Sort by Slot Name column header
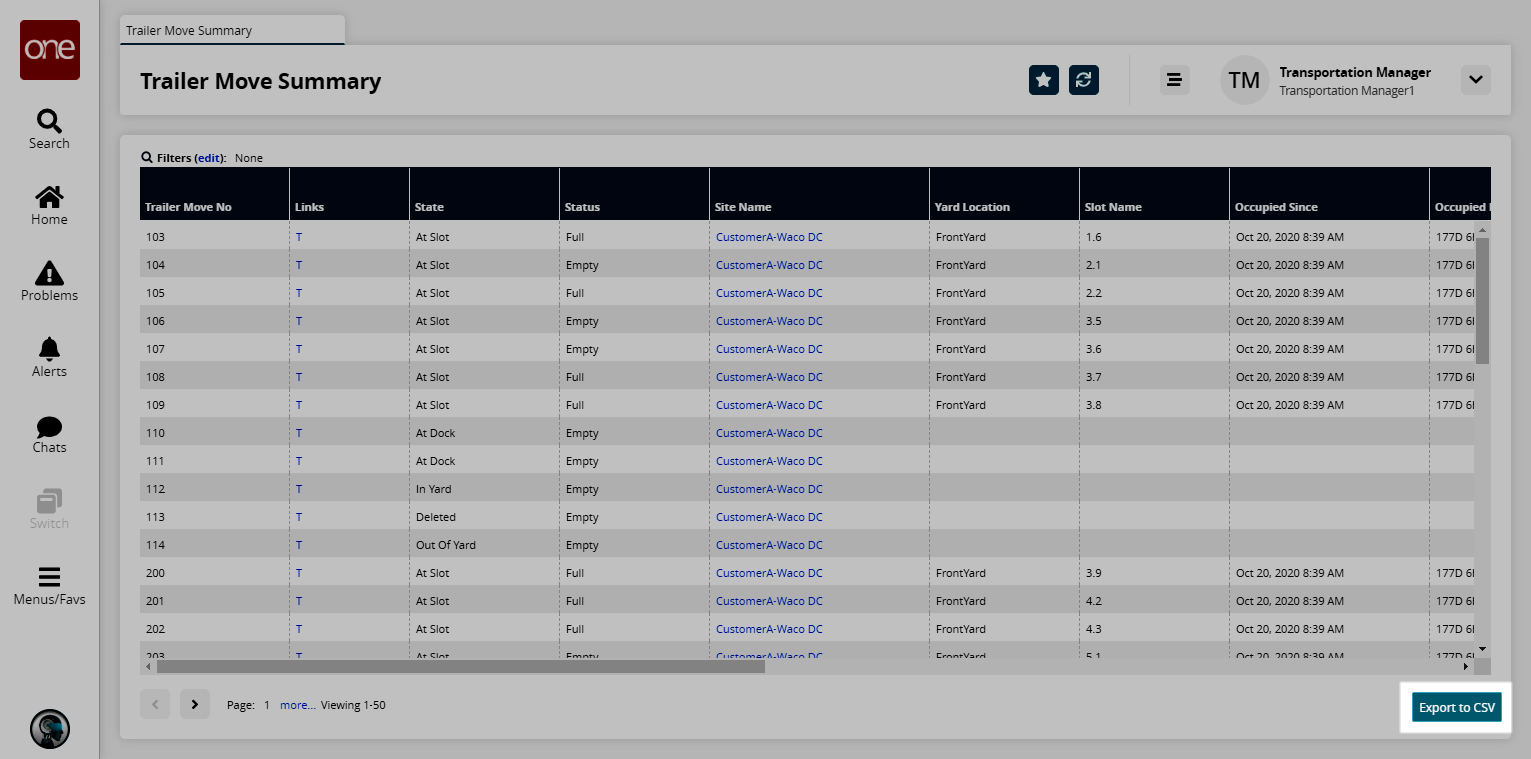Screen dimensions: 1531x759 1154,194
